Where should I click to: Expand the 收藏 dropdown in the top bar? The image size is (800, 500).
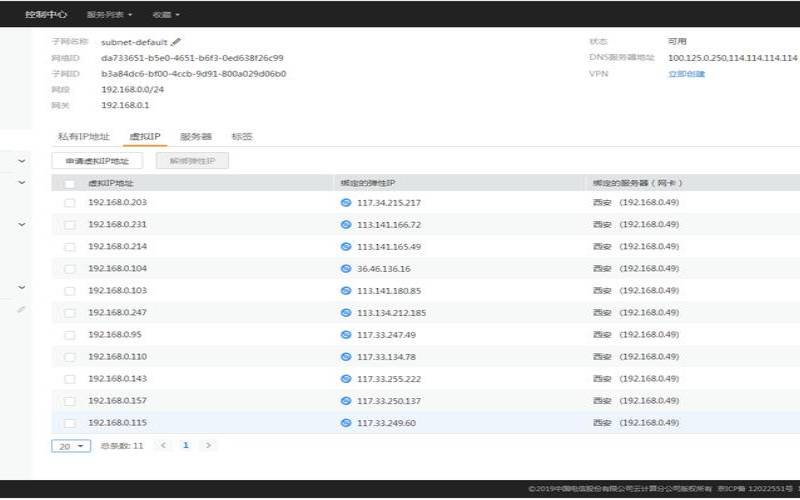pos(166,15)
